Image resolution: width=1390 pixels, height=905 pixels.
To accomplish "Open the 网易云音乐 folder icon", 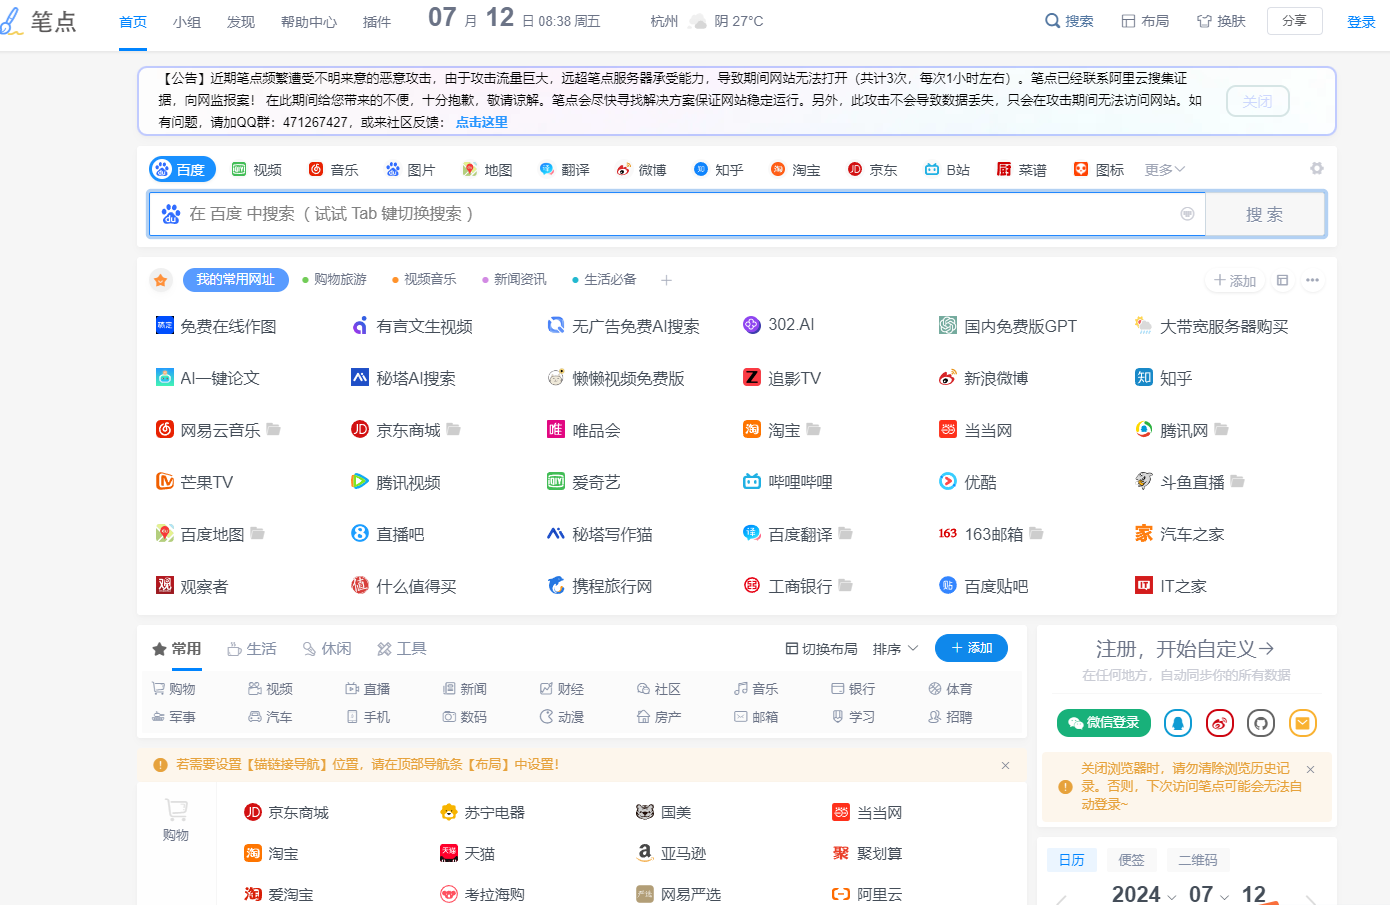I will click(x=274, y=429).
